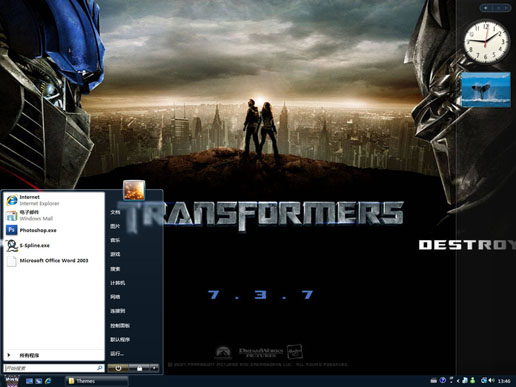Click the Internet Explorer quick launch icon
516x387 pixels.
[x=48, y=381]
